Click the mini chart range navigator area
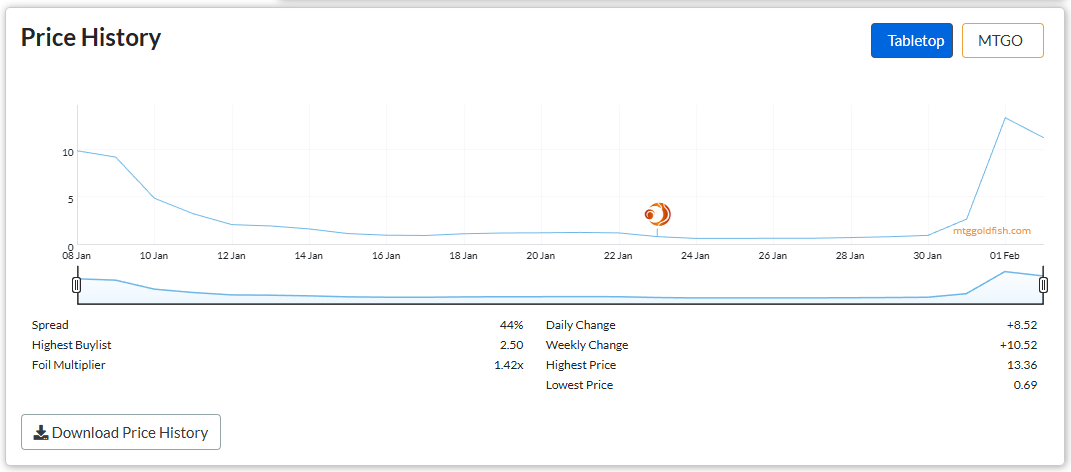Image resolution: width=1071 pixels, height=472 pixels. [x=560, y=287]
